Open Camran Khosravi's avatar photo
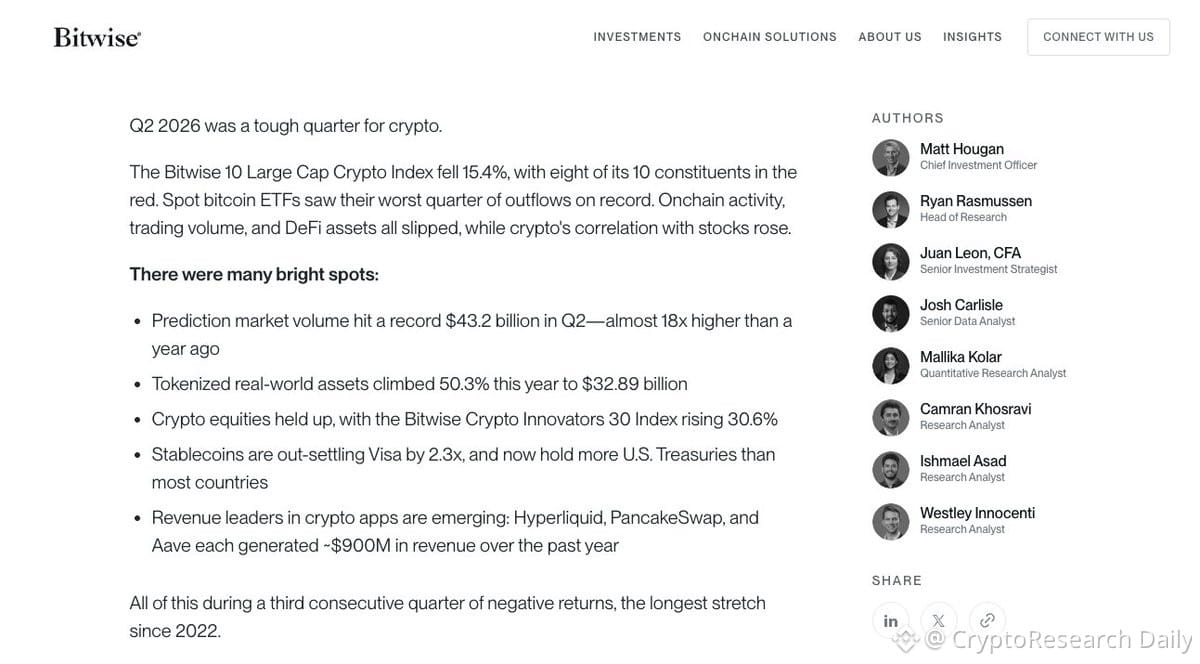1200x664 pixels. [890, 417]
